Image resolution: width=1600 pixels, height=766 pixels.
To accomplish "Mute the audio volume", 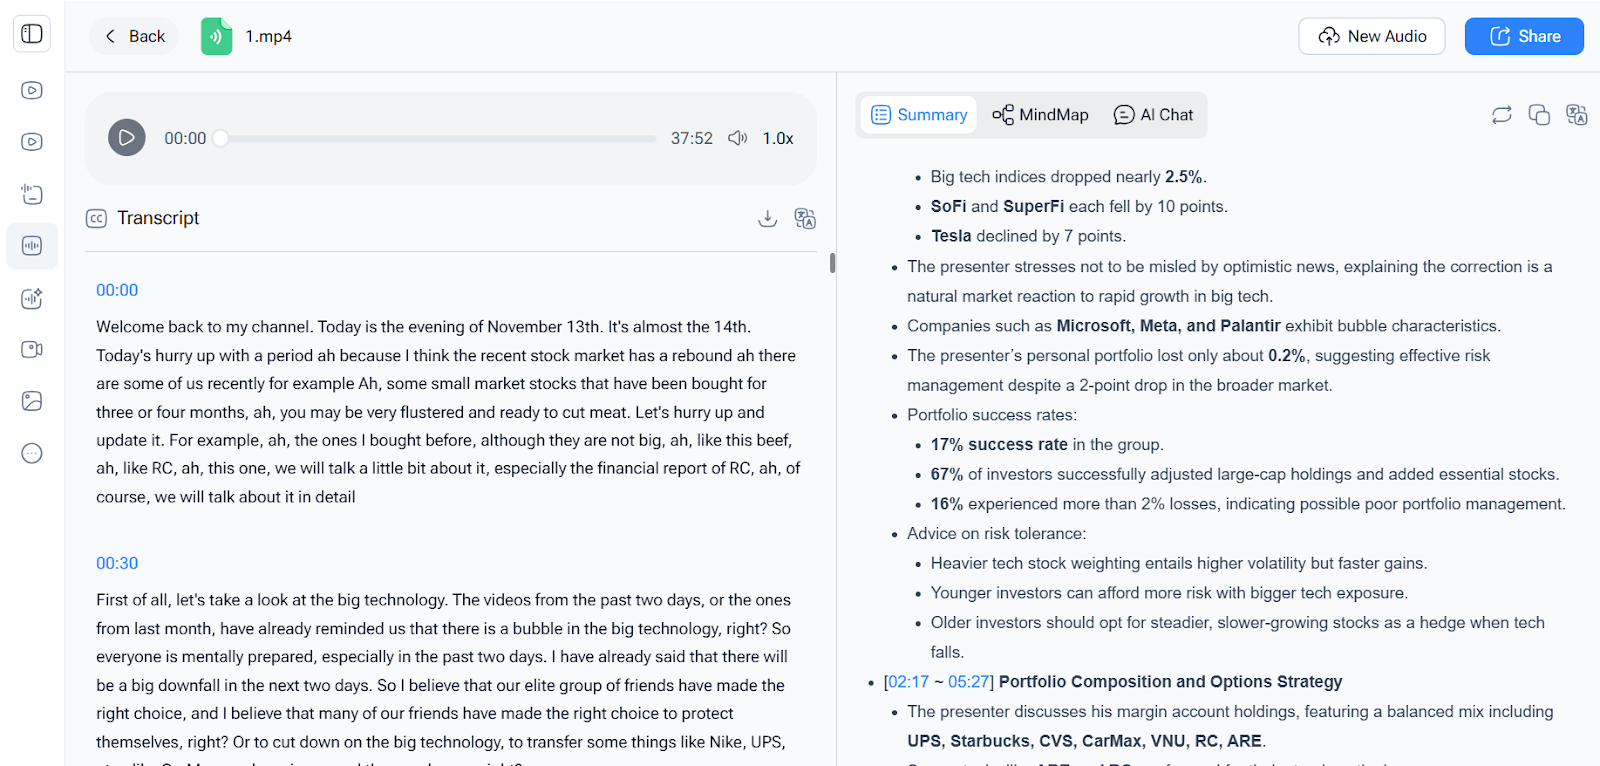I will (x=737, y=138).
